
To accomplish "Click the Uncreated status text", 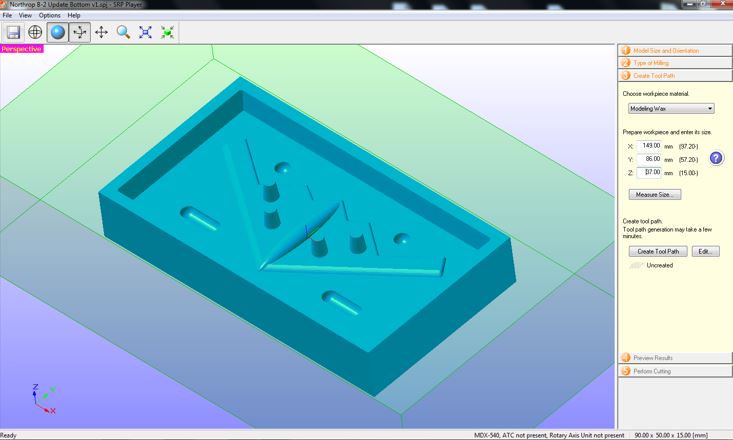I will click(x=660, y=265).
